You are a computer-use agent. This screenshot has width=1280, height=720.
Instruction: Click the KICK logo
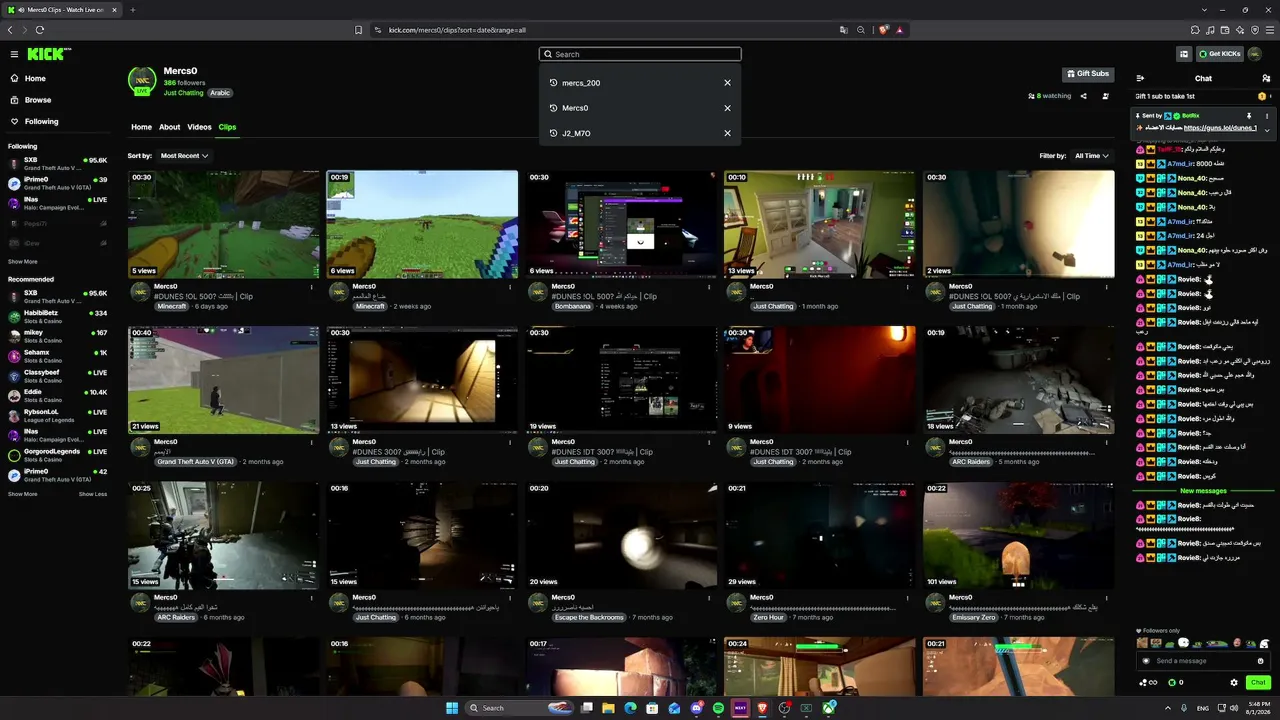coord(49,54)
